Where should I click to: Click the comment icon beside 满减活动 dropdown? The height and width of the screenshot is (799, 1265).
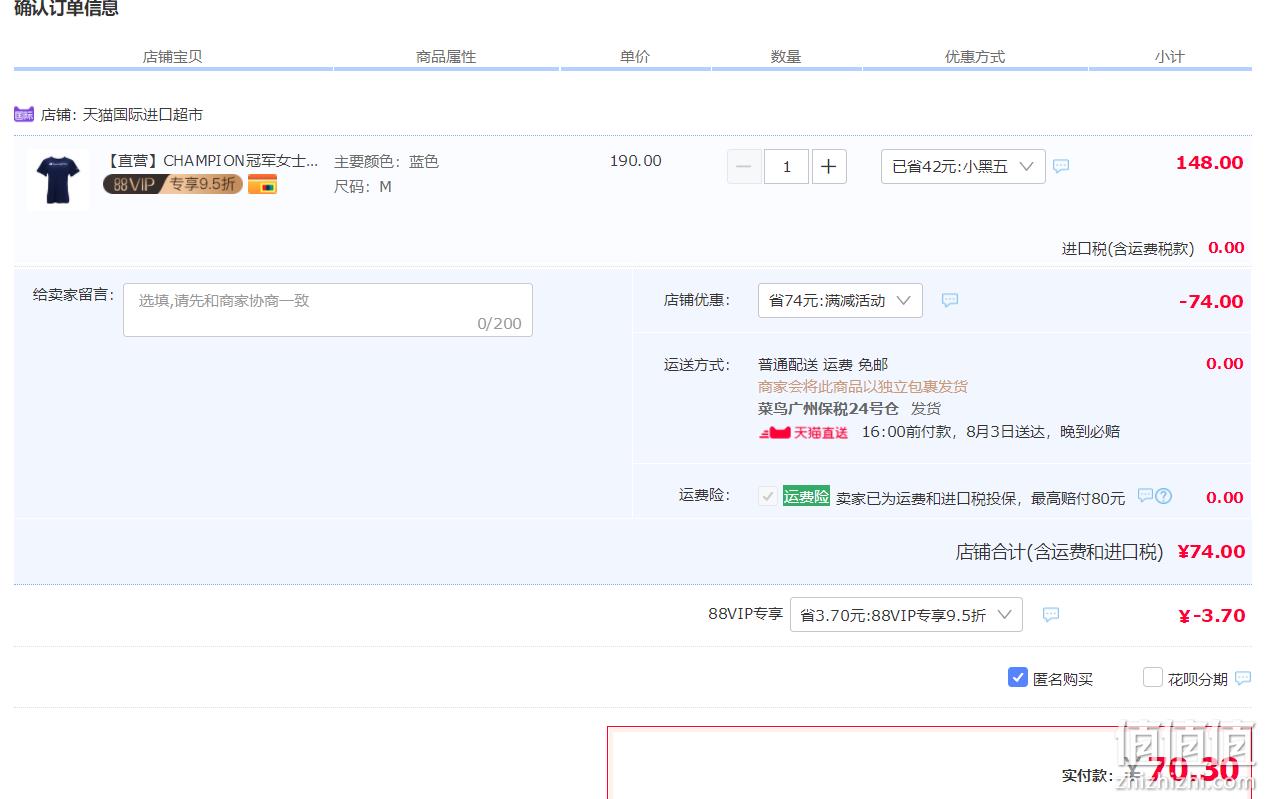[x=950, y=300]
